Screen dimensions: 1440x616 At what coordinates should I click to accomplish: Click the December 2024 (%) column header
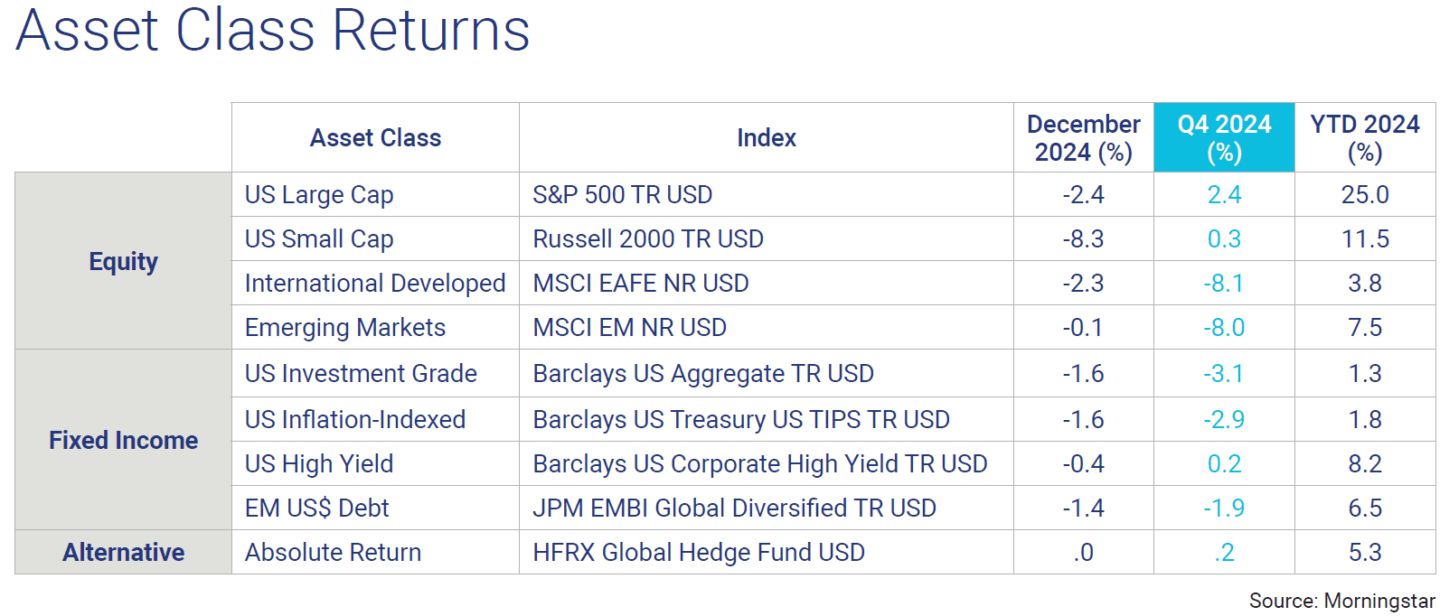coord(1083,138)
